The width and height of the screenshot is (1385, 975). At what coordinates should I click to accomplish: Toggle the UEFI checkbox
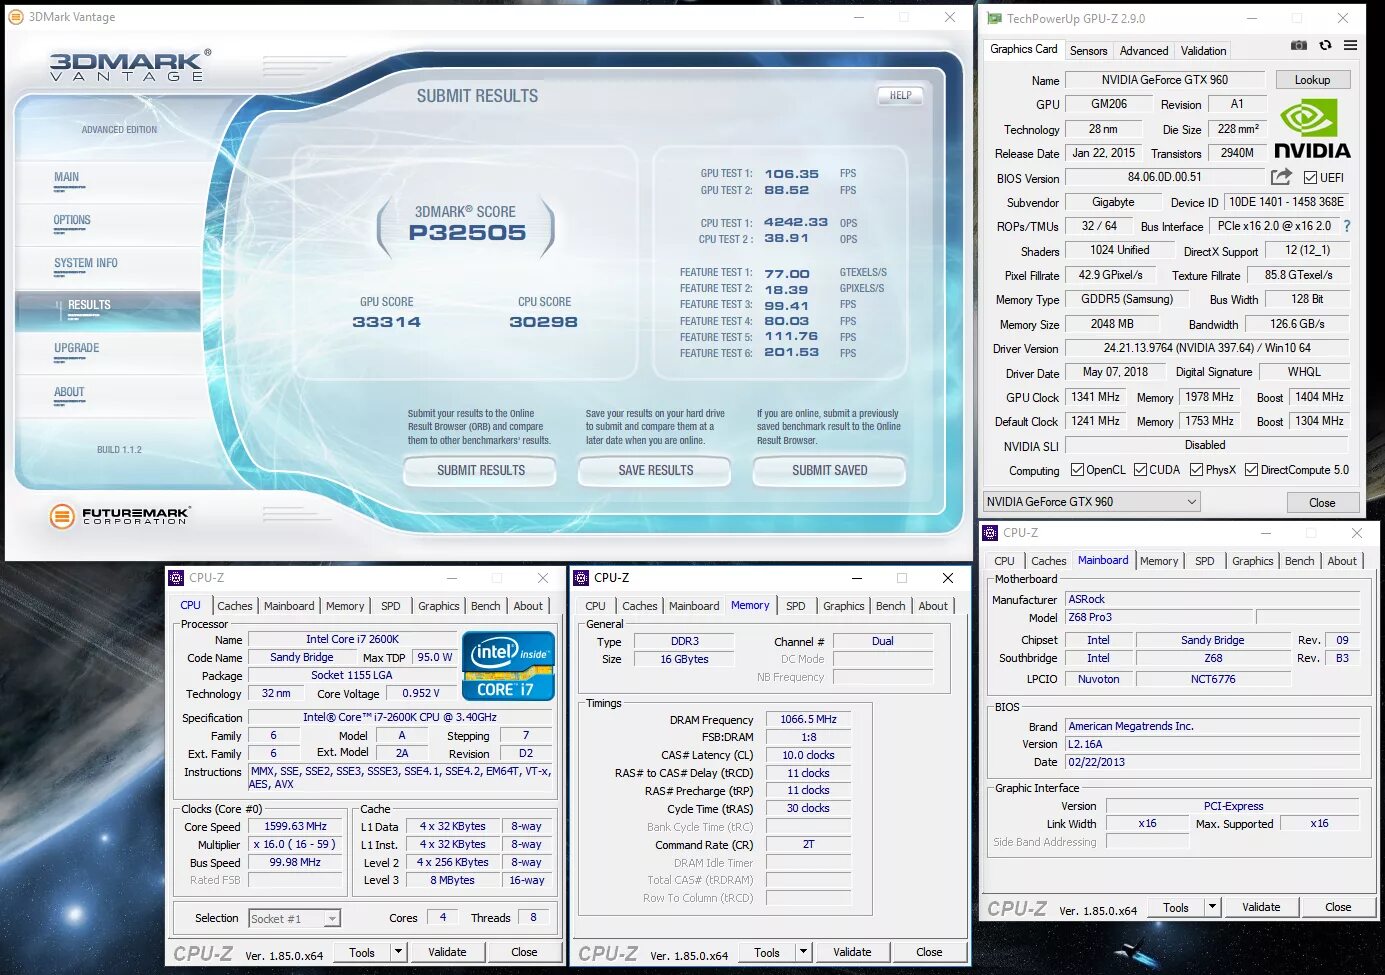(1310, 178)
